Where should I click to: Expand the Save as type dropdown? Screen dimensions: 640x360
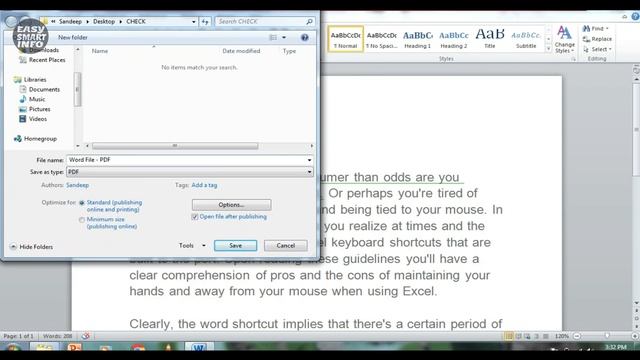tap(309, 172)
